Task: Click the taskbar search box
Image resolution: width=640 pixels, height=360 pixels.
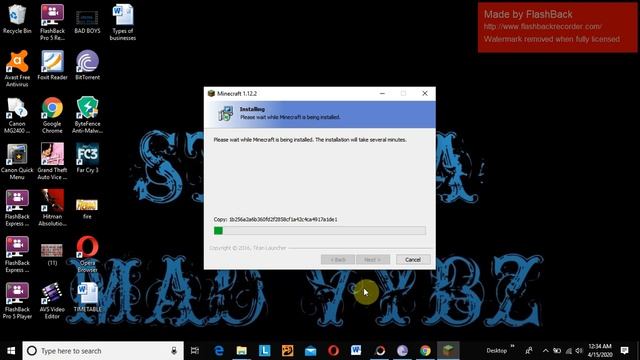Action: point(103,351)
